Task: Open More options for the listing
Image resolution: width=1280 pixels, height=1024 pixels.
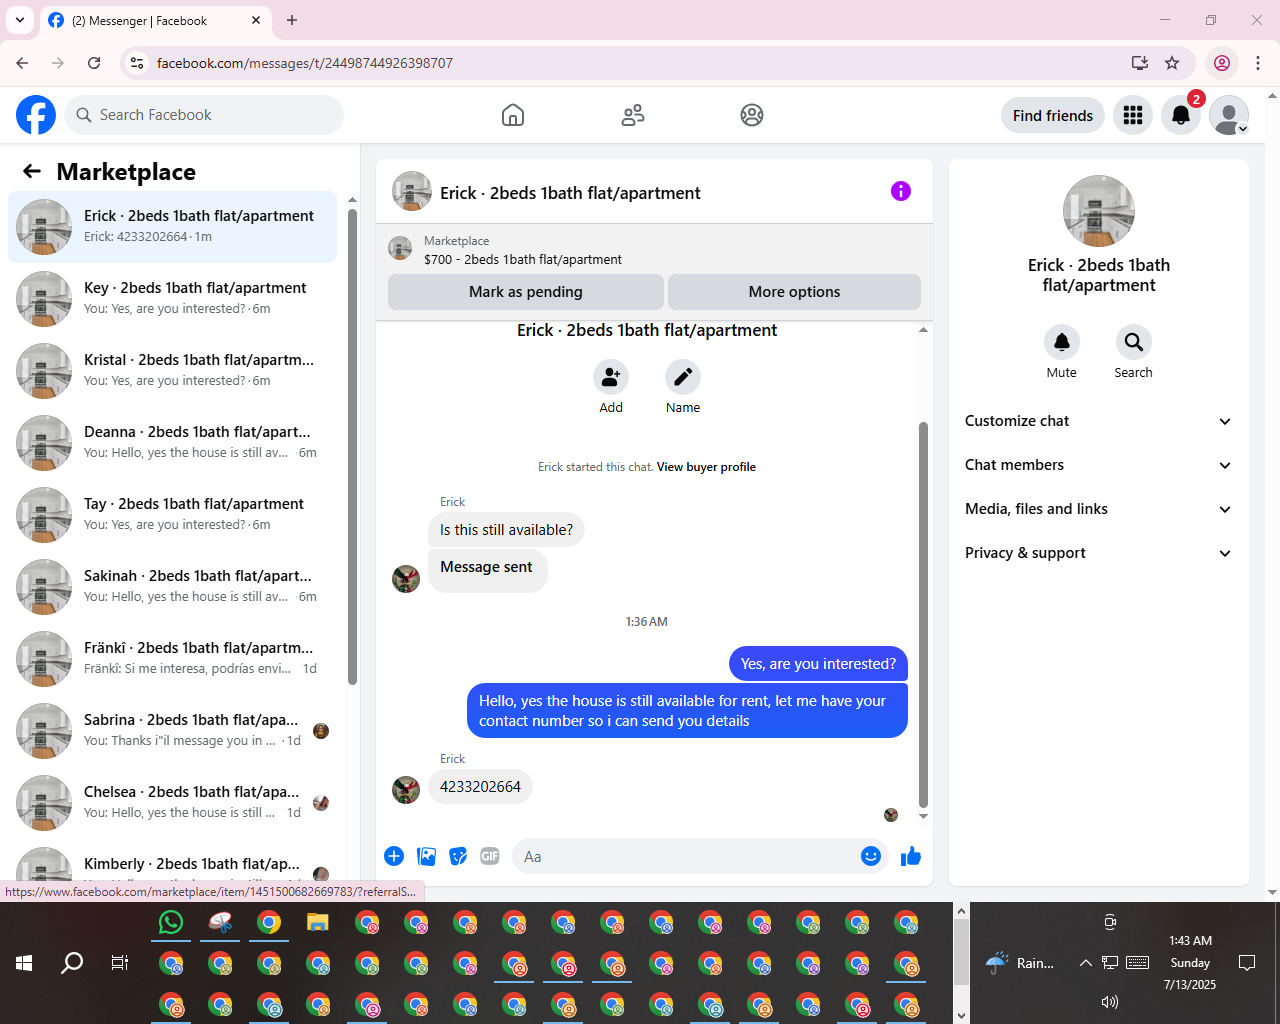Action: pyautogui.click(x=794, y=292)
